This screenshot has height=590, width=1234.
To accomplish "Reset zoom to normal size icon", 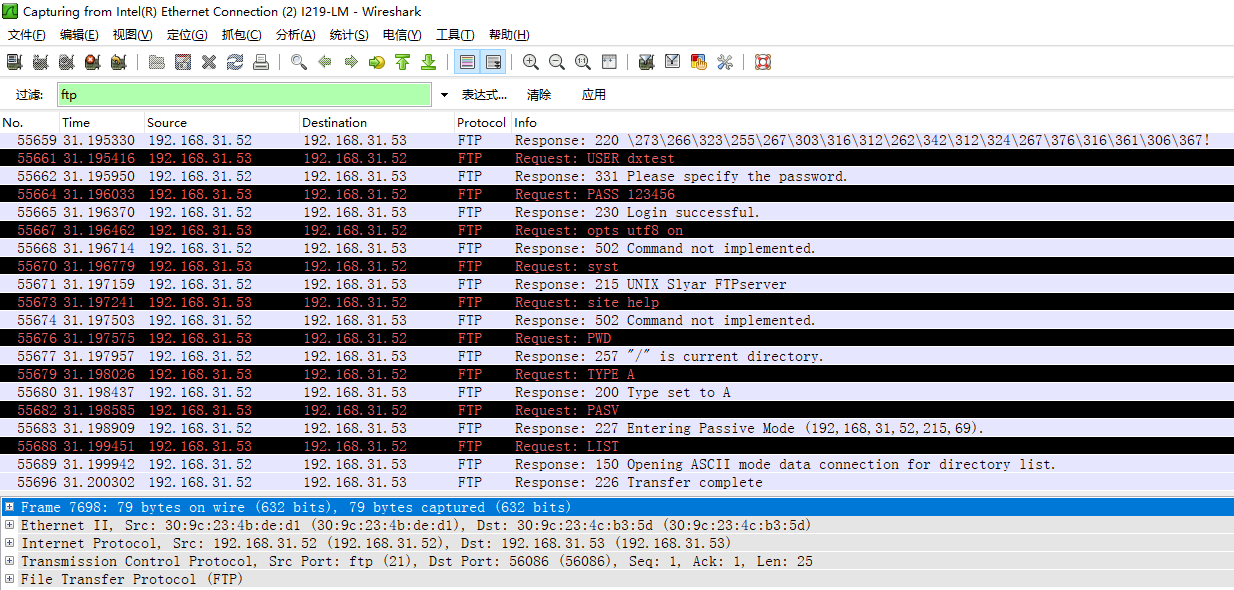I will tap(583, 62).
